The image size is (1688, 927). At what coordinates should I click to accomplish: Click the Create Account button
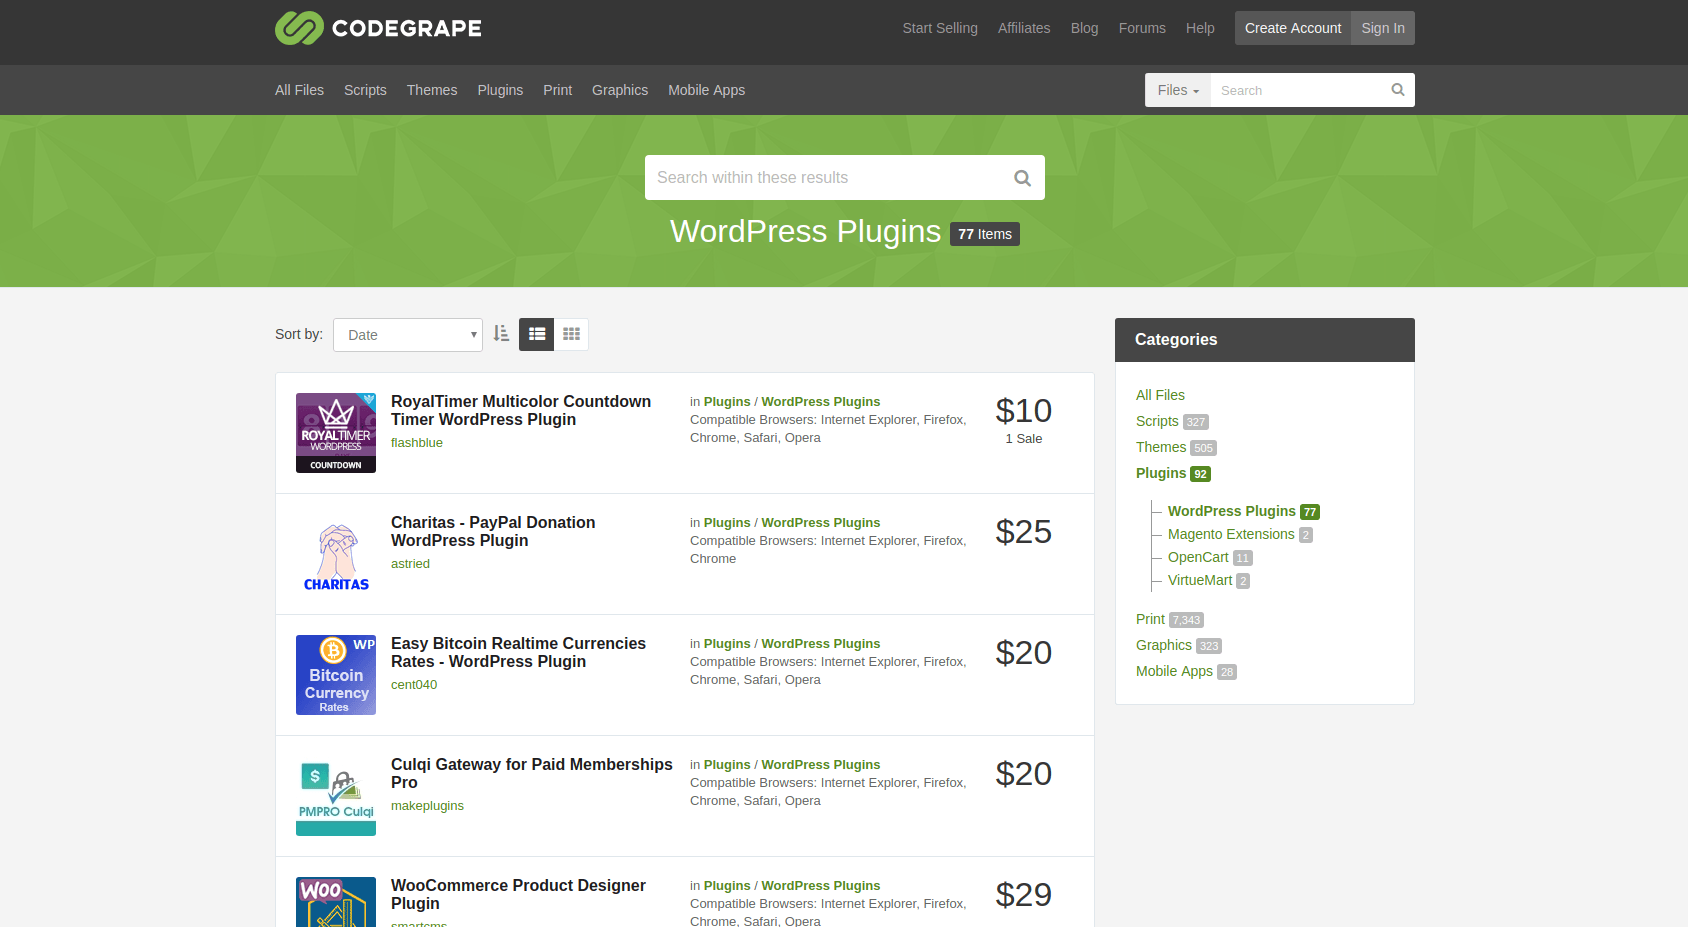(x=1293, y=28)
